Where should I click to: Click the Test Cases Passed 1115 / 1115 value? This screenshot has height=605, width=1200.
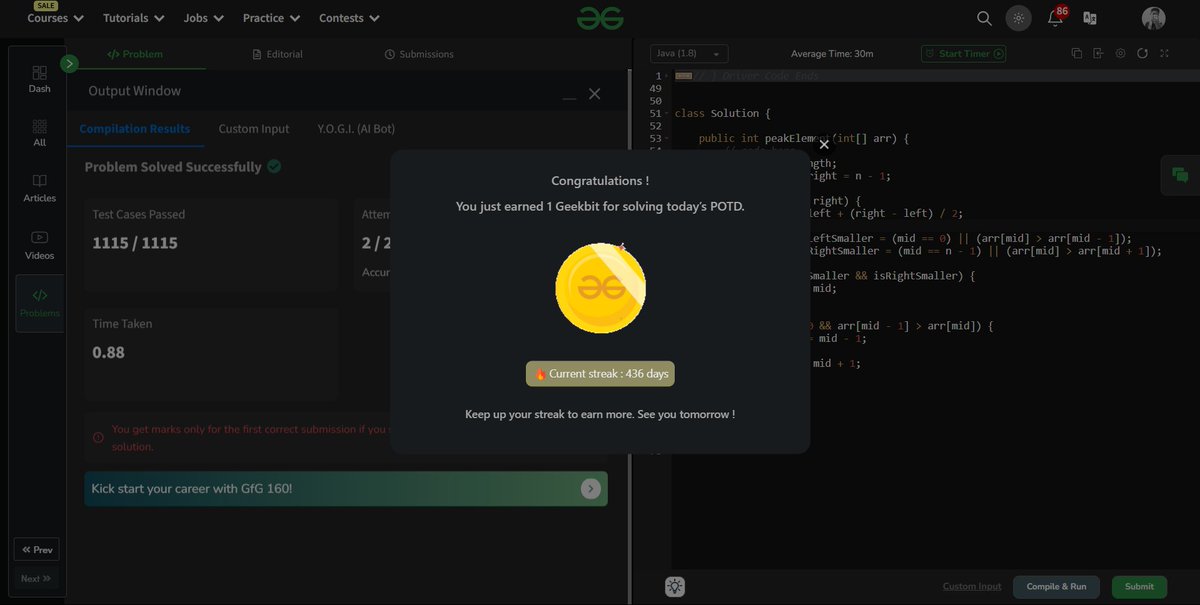coord(135,243)
